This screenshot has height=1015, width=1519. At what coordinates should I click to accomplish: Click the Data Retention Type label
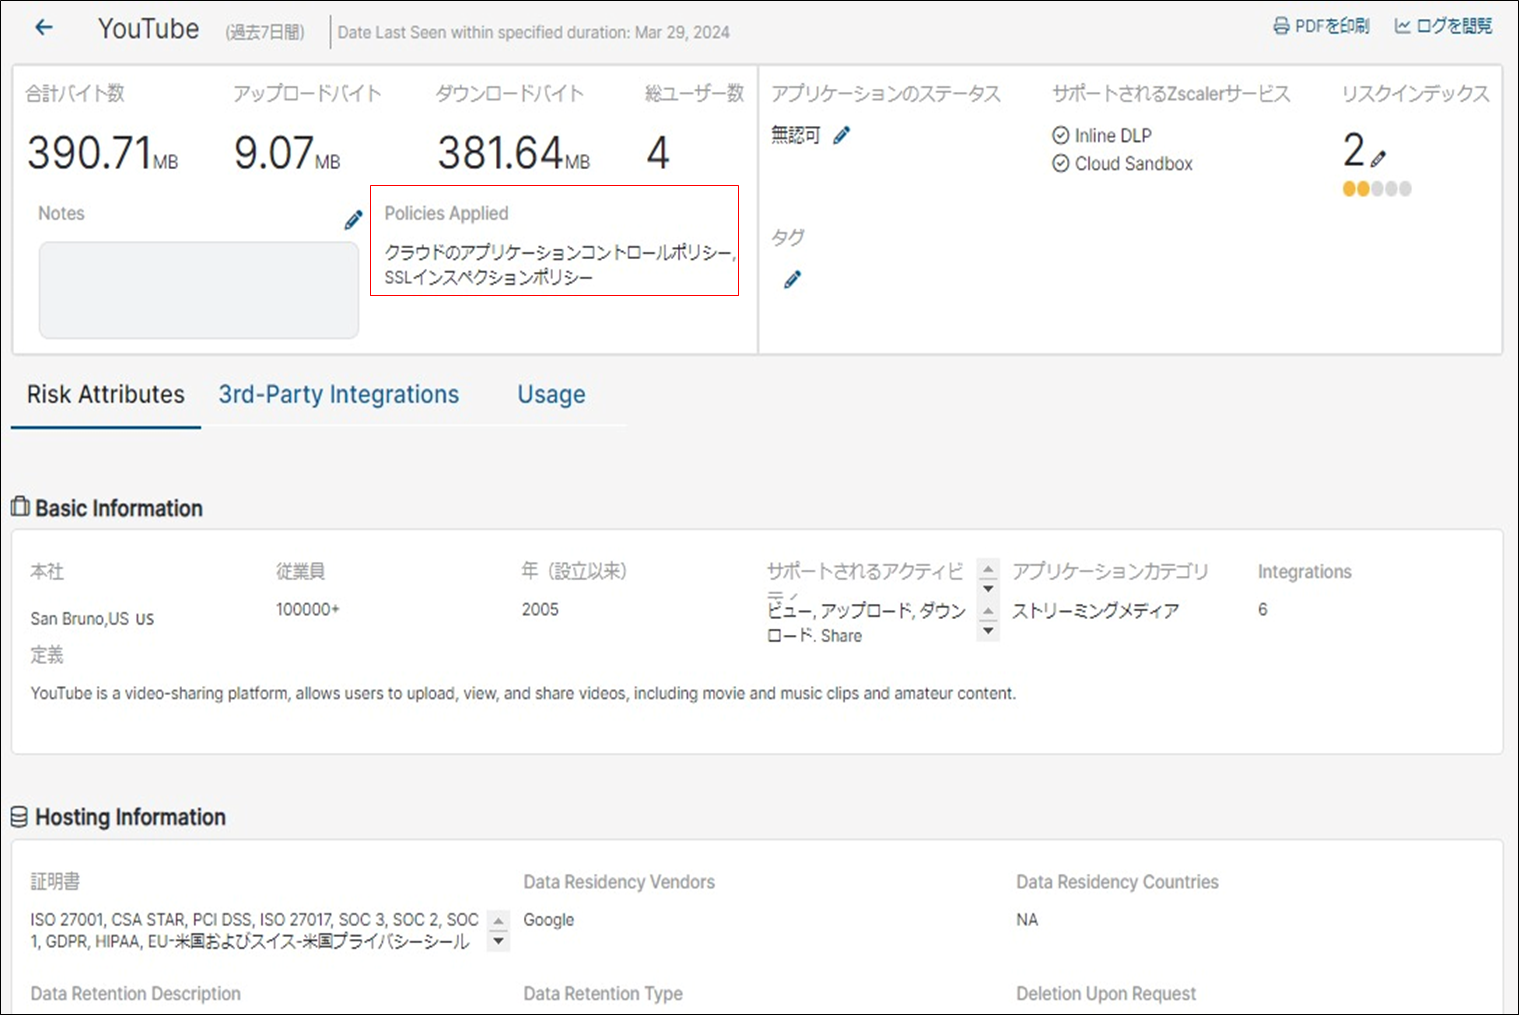[603, 993]
